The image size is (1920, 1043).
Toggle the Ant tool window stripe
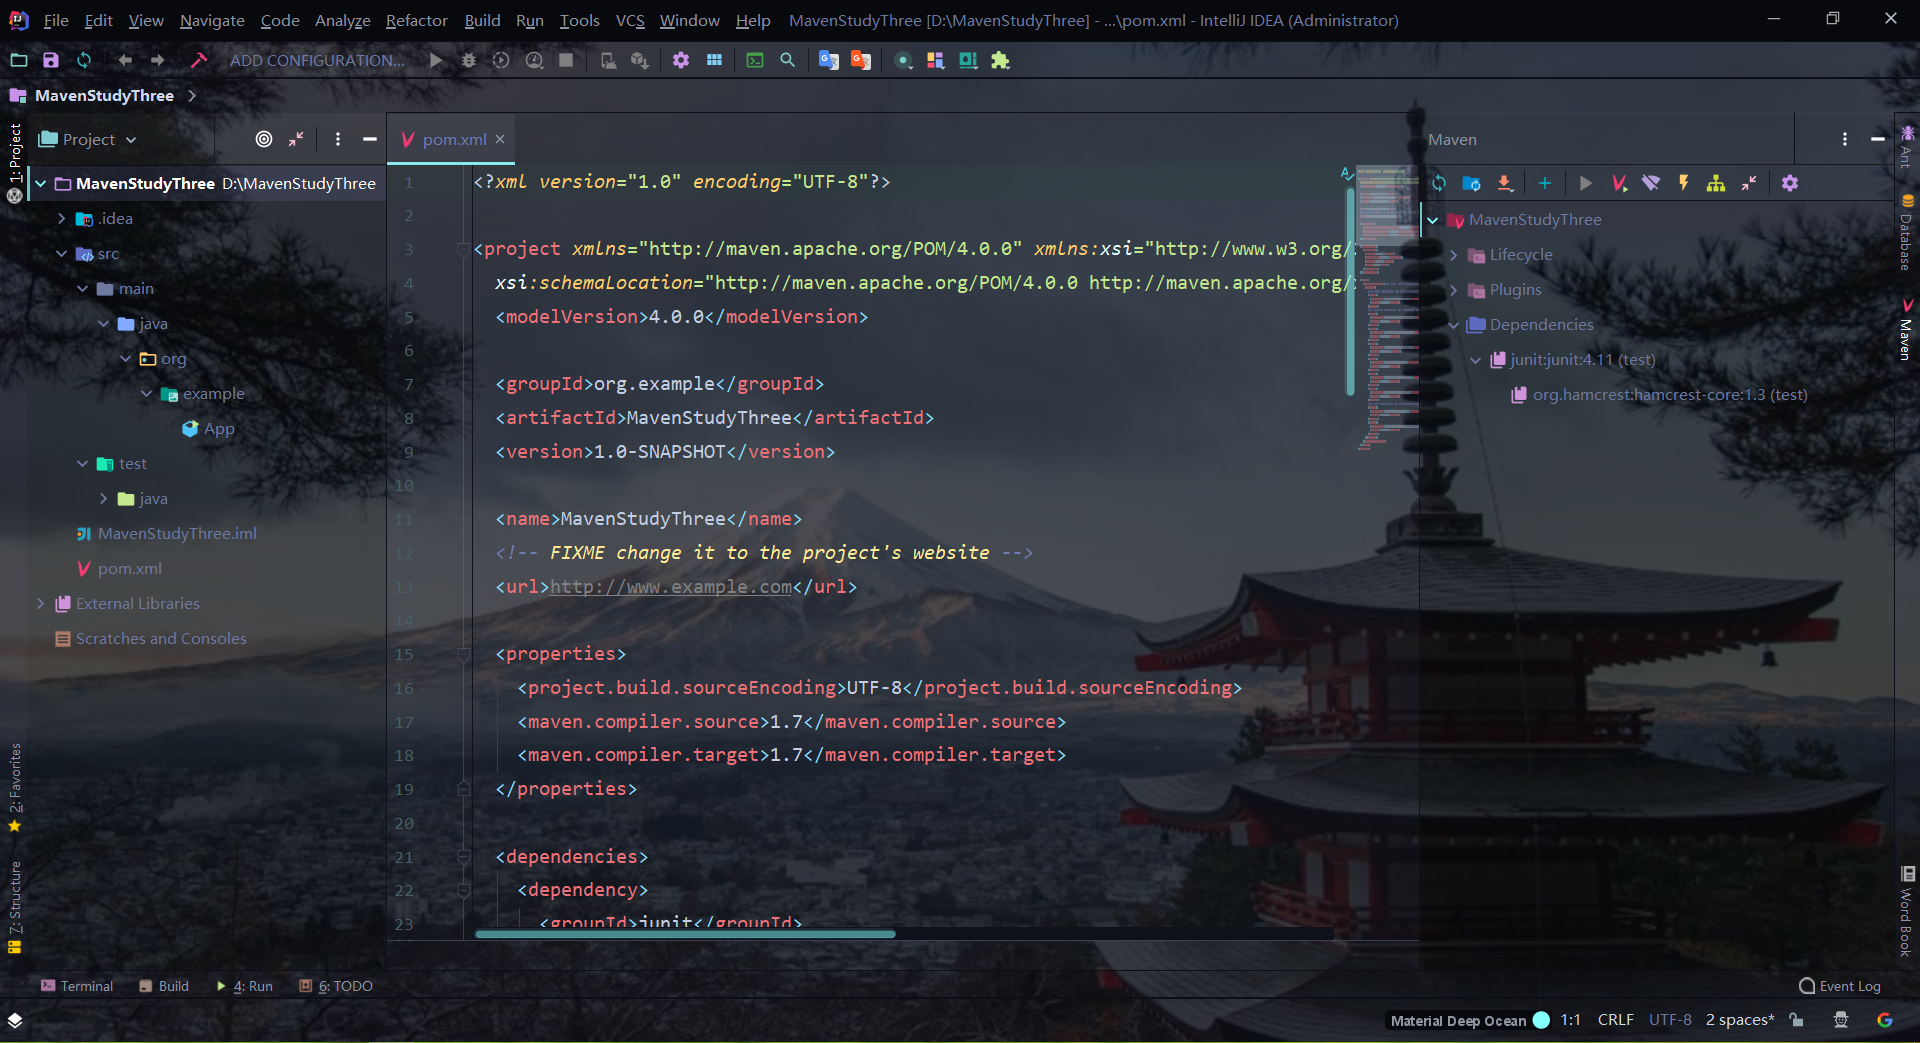(x=1906, y=147)
